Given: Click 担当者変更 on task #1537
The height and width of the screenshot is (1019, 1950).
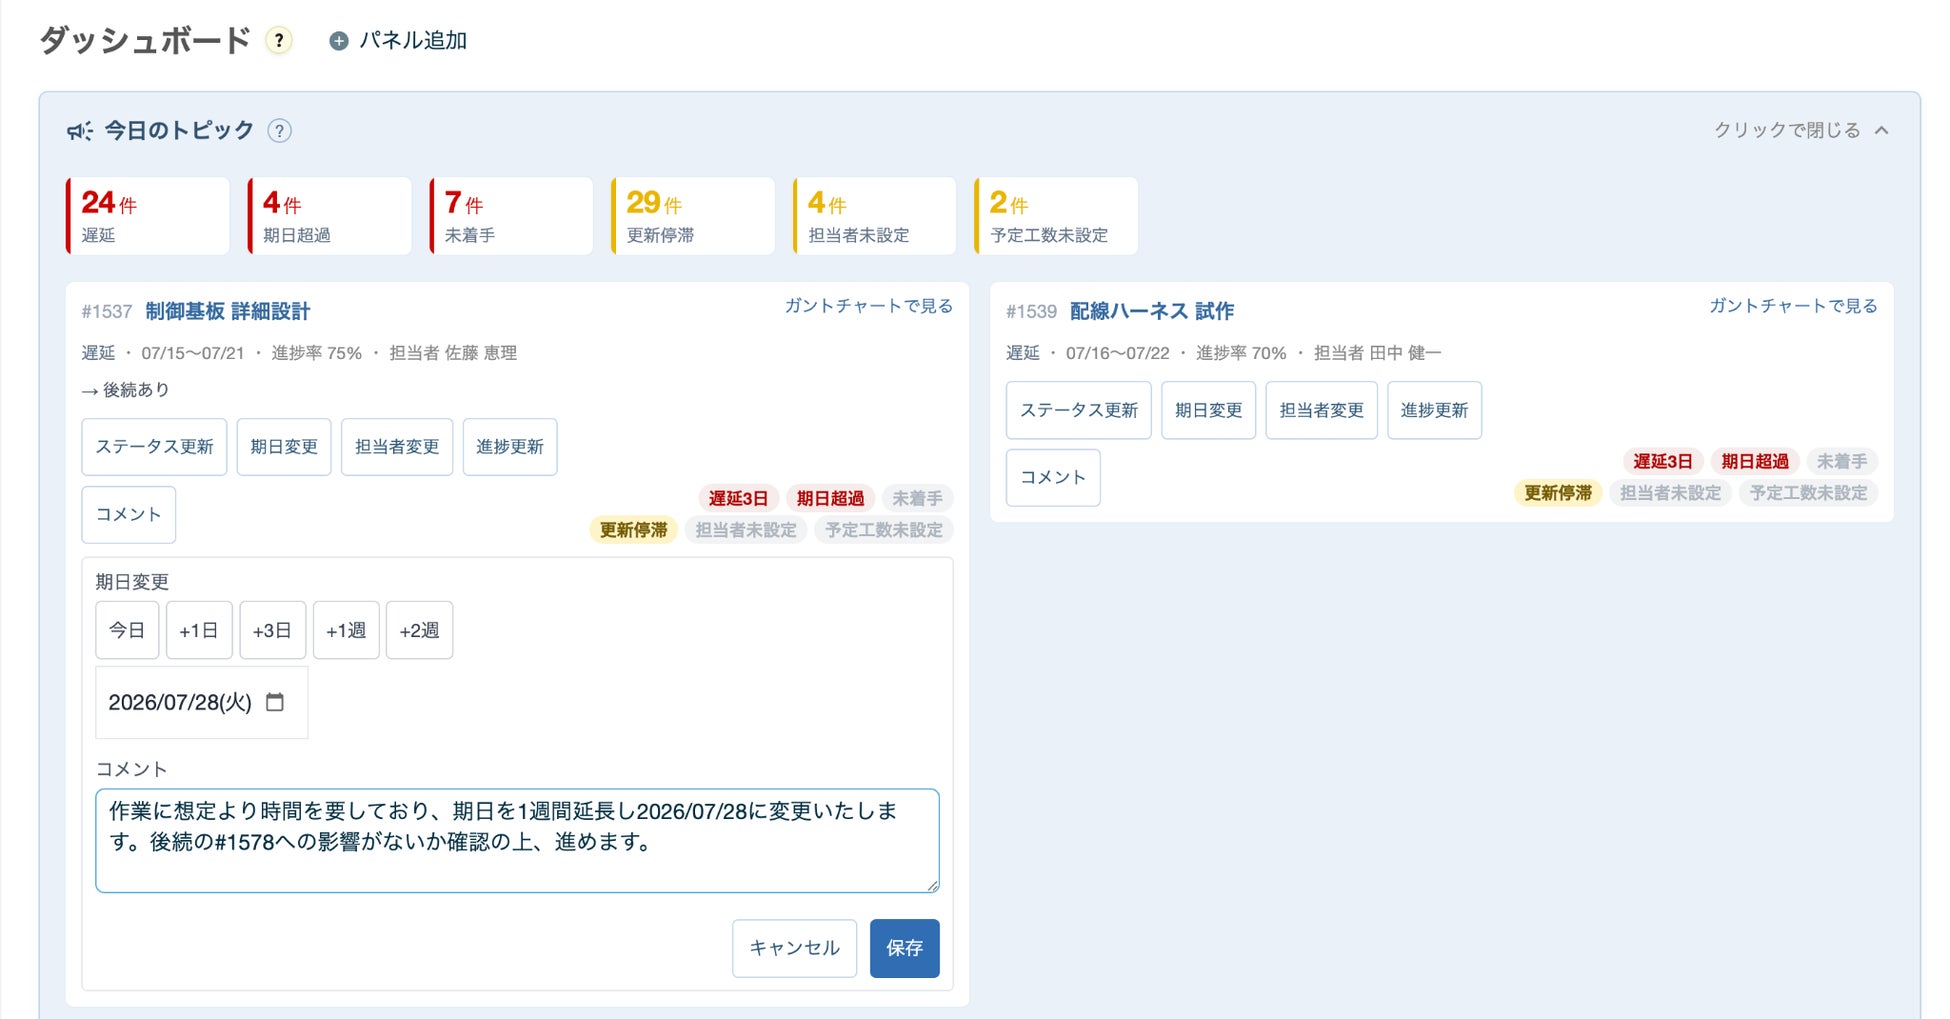Looking at the screenshot, I should click(397, 447).
